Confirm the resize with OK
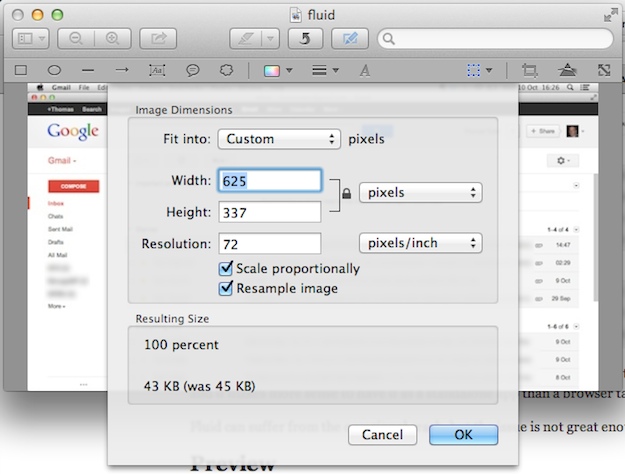625x474 pixels. pos(463,435)
